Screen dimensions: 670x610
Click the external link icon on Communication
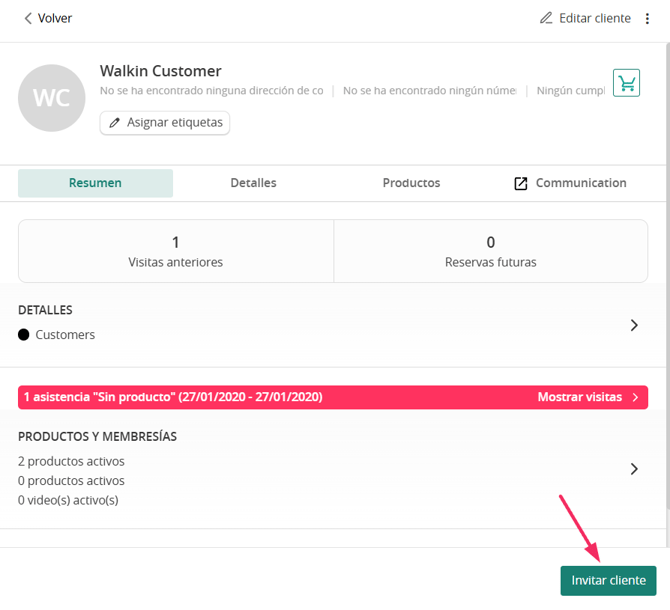coord(520,183)
